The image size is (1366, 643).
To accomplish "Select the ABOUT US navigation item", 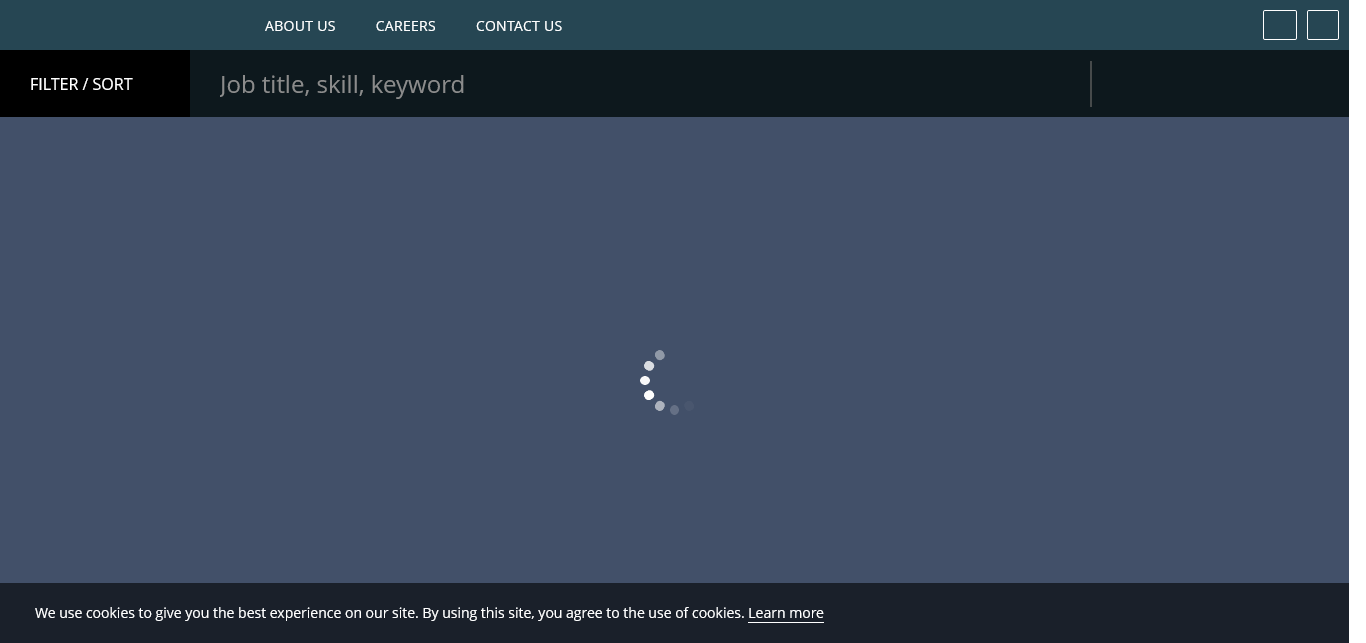I will pos(300,26).
